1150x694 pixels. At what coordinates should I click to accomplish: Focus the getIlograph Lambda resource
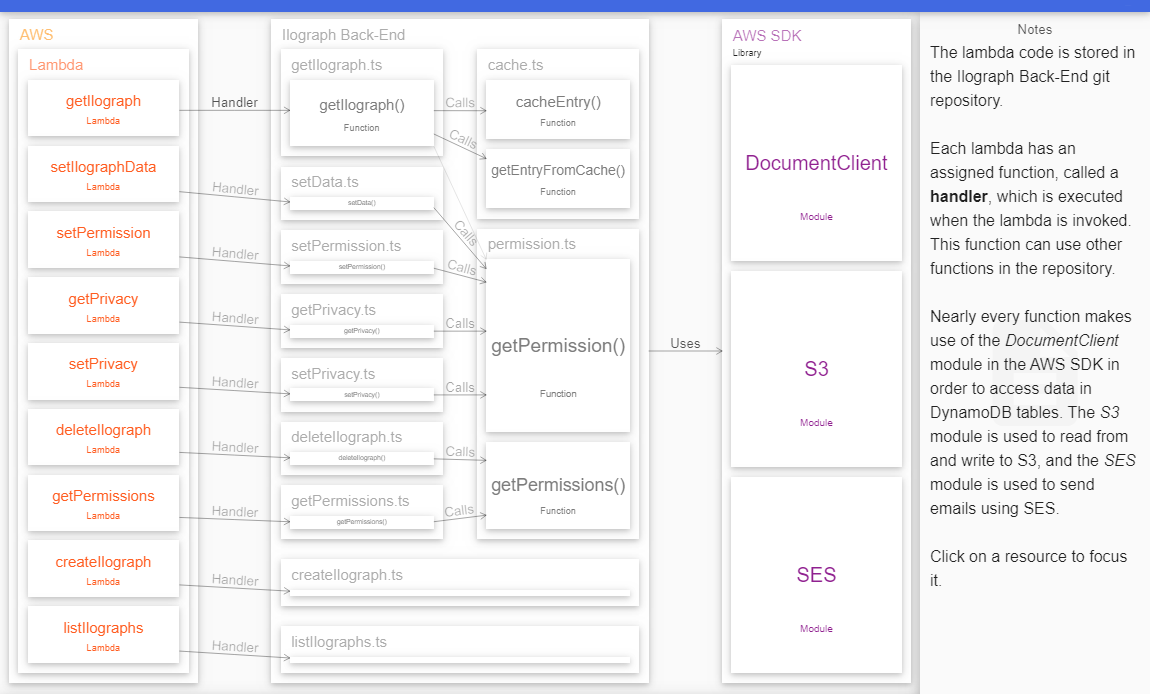103,108
